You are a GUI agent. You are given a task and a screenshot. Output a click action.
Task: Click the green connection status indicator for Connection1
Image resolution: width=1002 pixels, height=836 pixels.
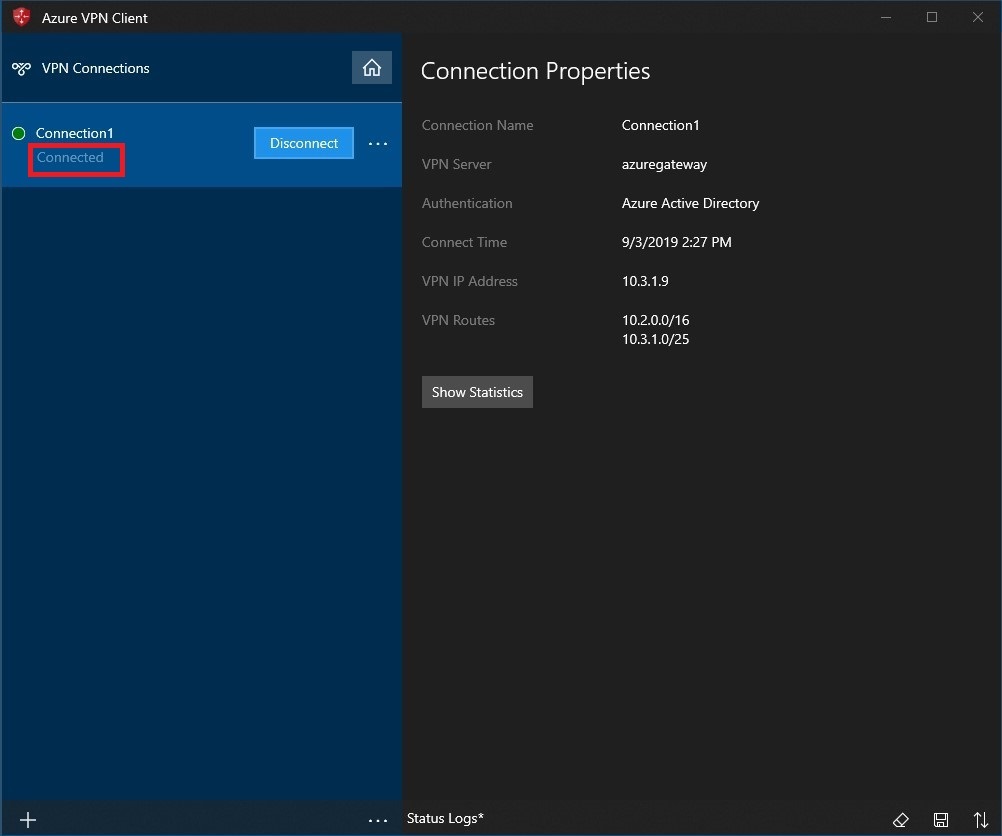(18, 132)
